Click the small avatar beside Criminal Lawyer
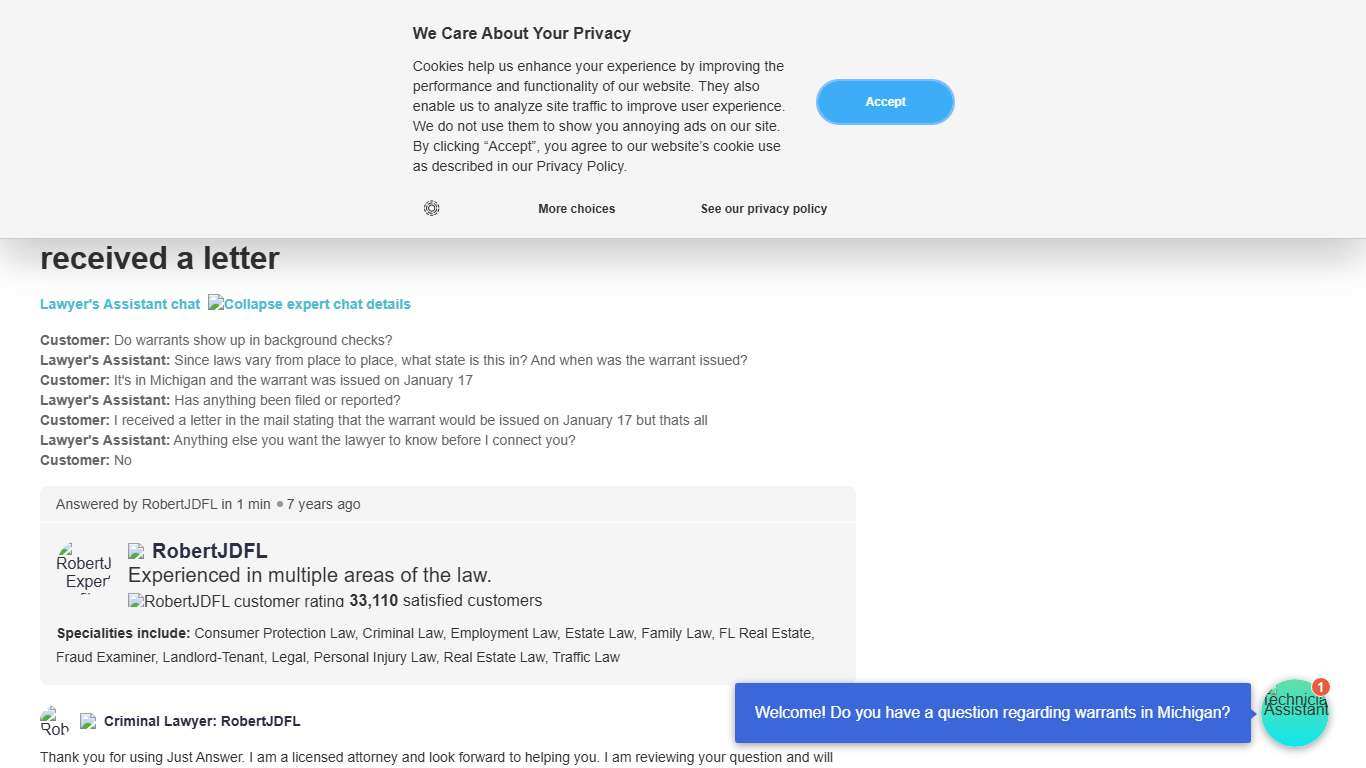The height and width of the screenshot is (768, 1366). click(55, 720)
